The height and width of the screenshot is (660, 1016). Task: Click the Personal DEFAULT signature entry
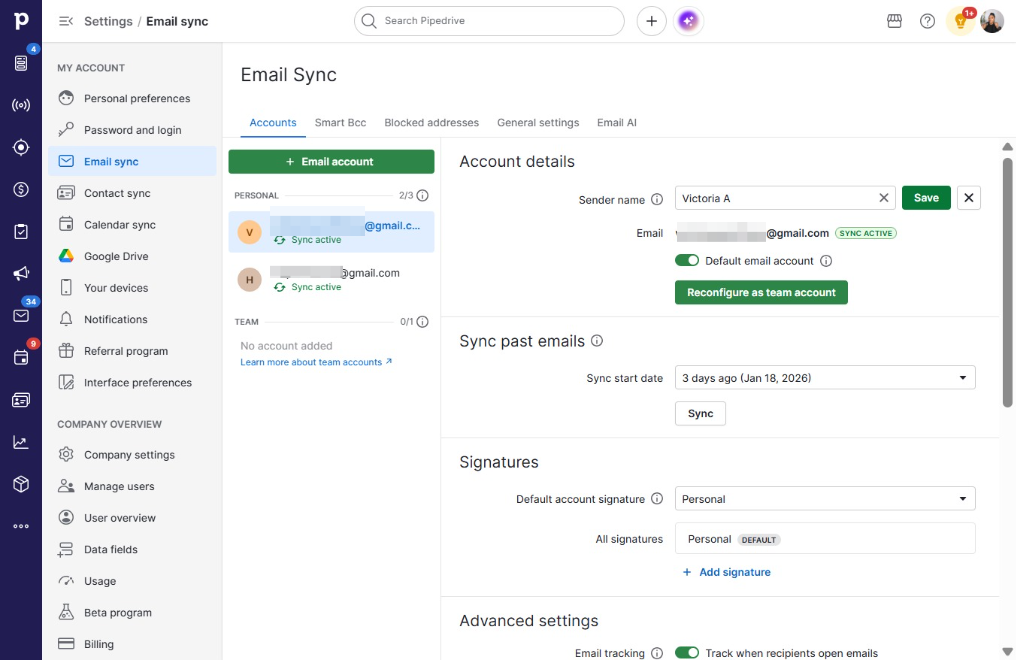pyautogui.click(x=825, y=539)
